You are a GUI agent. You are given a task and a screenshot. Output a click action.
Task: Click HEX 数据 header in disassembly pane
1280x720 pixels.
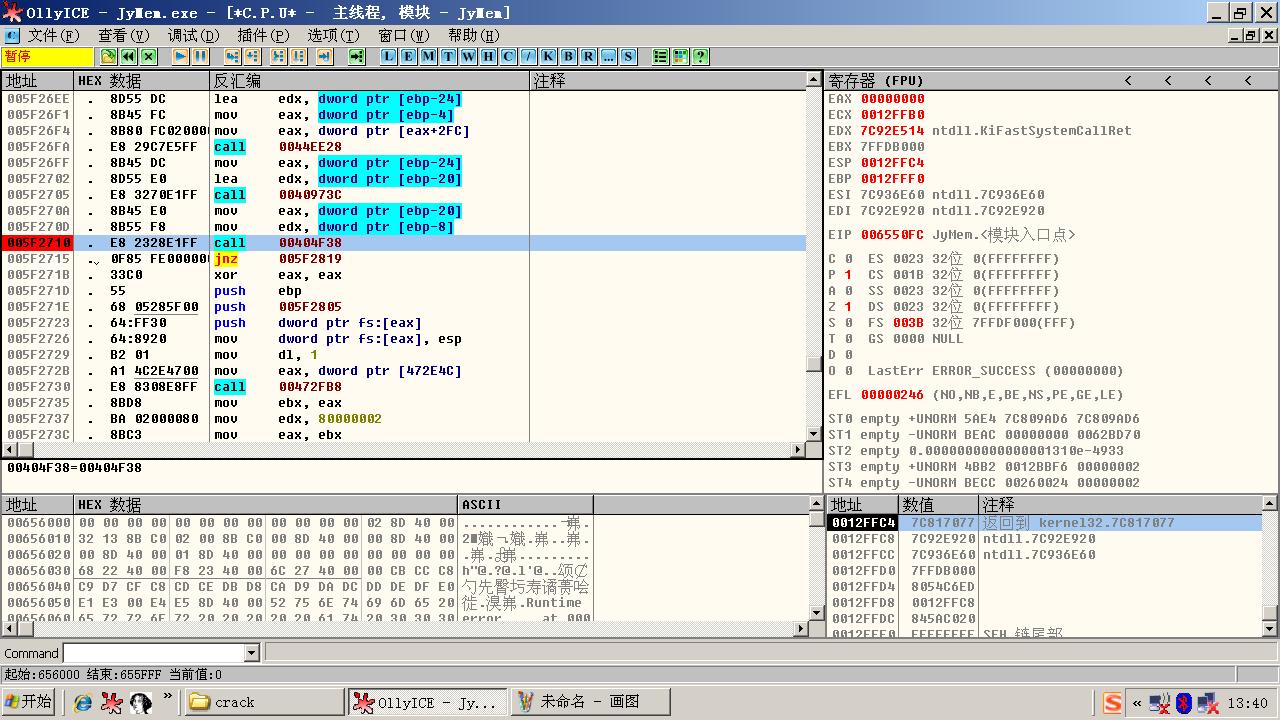click(141, 80)
